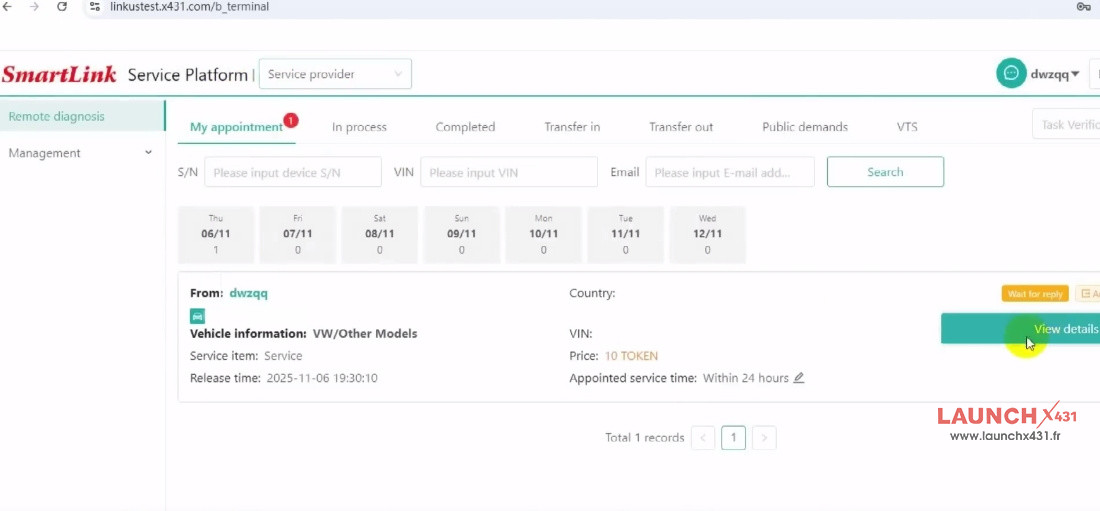Click the browser forward arrow
Viewport: 1100px width, 511px height.
[x=34, y=6]
